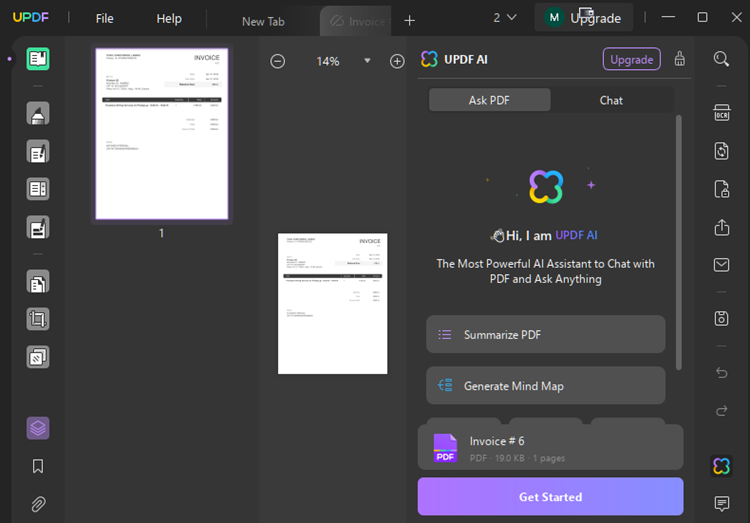Run OCR text recognition
The width and height of the screenshot is (750, 523).
pyautogui.click(x=722, y=113)
